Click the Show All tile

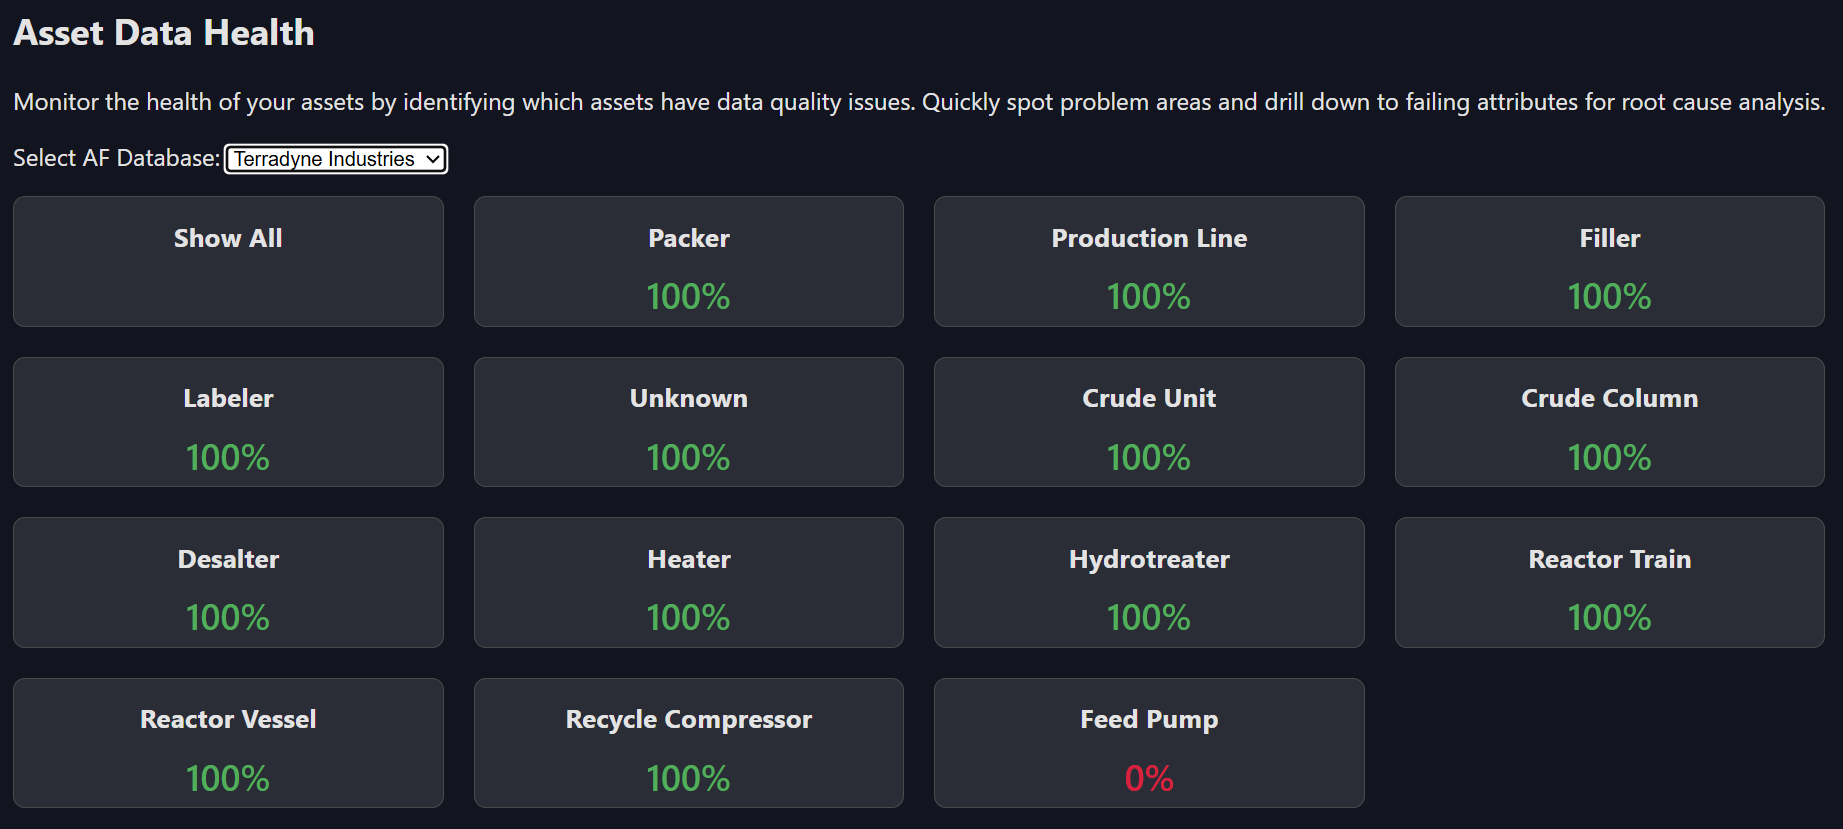[228, 262]
